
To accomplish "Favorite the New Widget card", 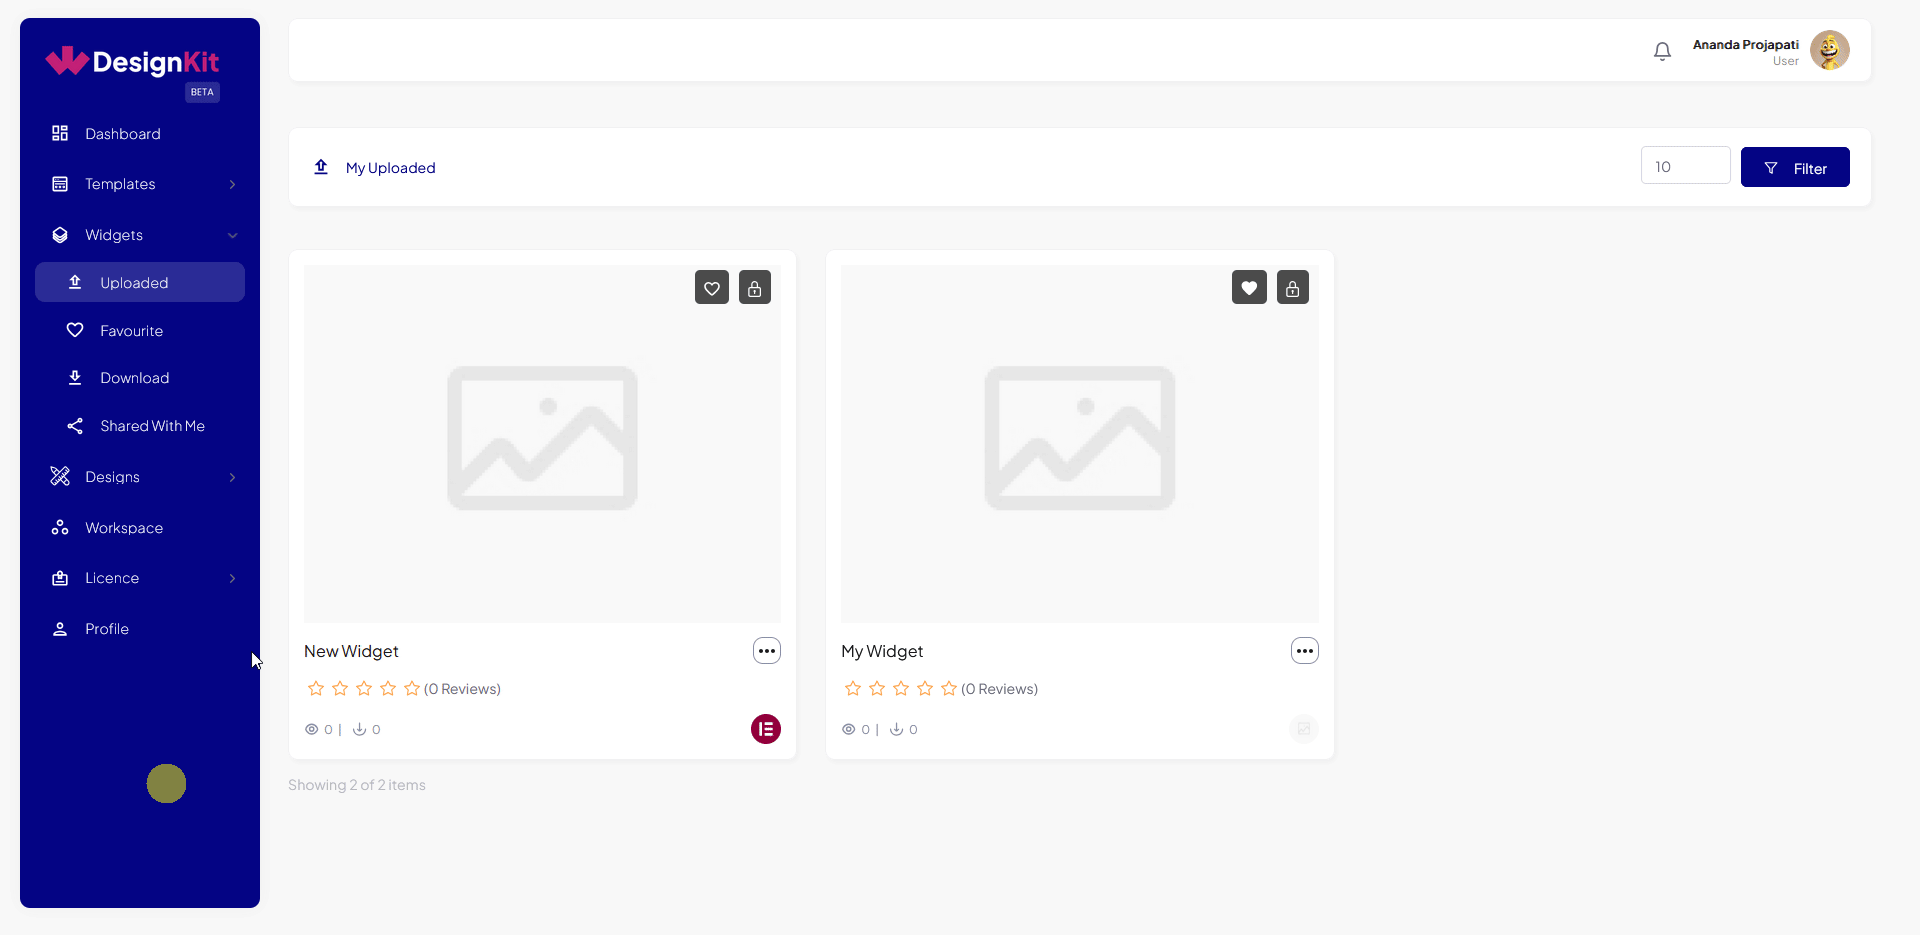I will [x=711, y=287].
